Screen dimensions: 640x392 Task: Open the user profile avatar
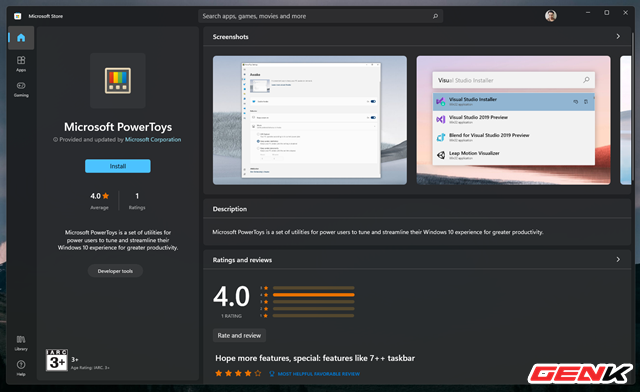tap(551, 16)
